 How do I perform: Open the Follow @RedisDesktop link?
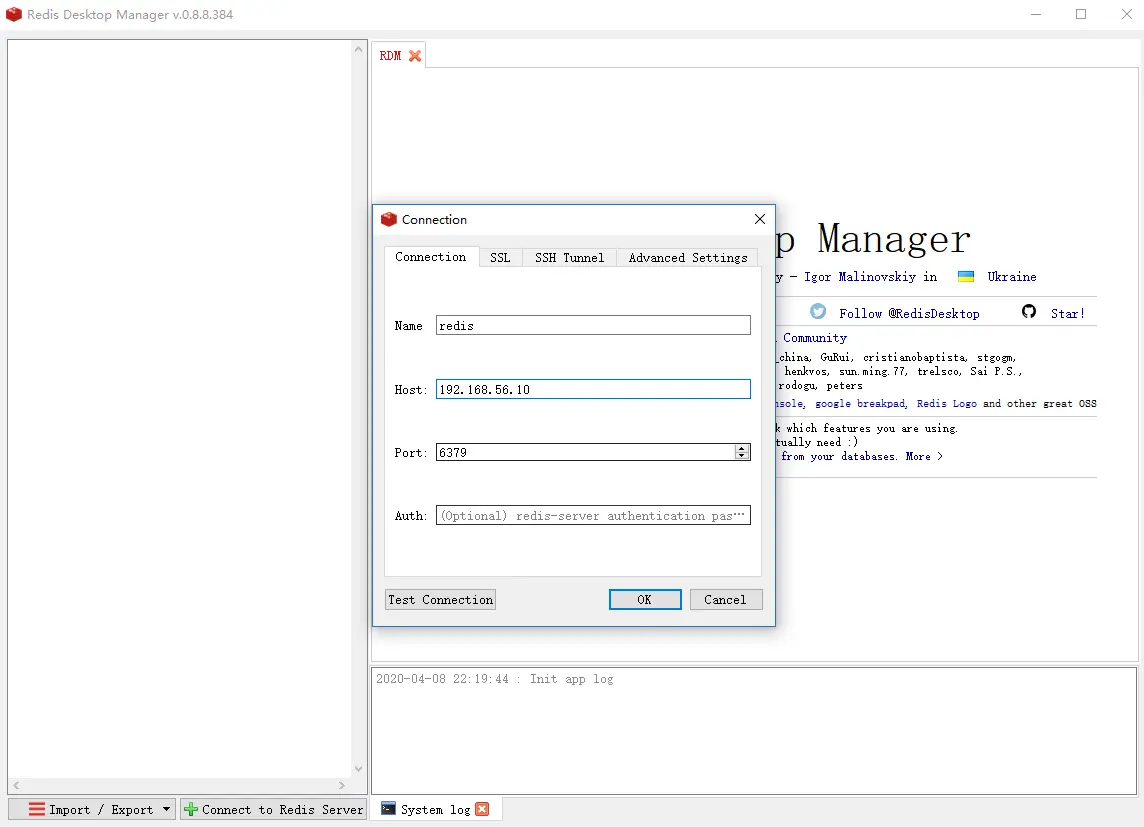pos(909,314)
